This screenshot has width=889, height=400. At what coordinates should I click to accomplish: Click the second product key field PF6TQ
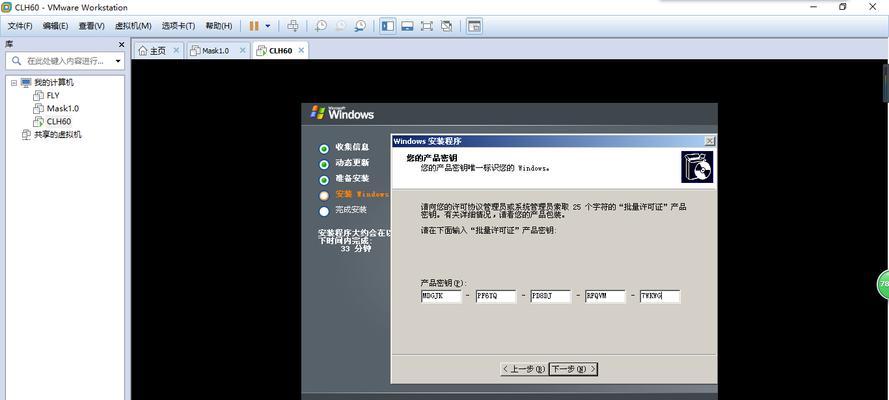point(496,296)
